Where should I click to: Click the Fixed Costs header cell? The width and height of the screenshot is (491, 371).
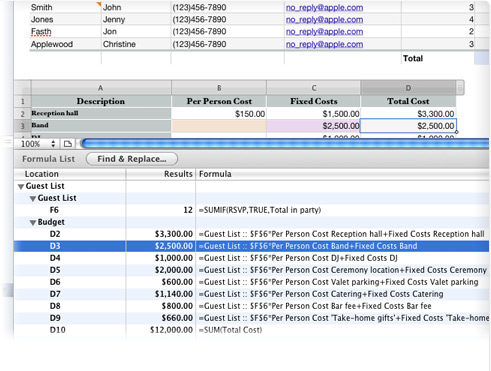pos(314,101)
